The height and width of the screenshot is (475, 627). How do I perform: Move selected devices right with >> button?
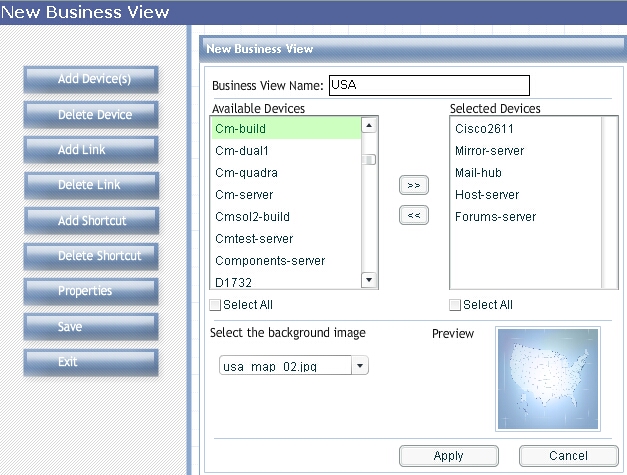pos(414,185)
